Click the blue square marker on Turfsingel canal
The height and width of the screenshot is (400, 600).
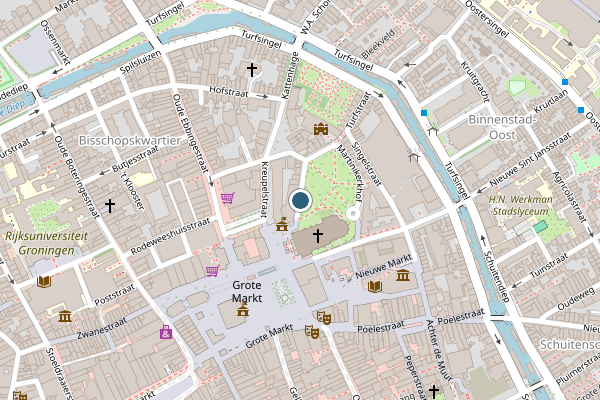click(x=424, y=113)
